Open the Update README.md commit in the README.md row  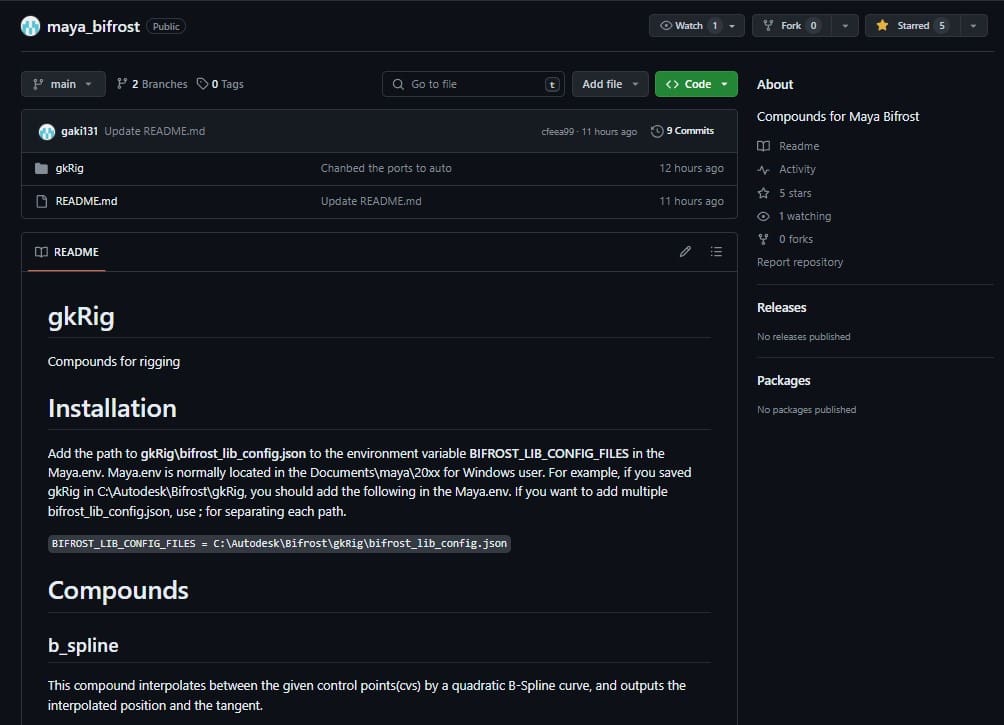point(371,201)
